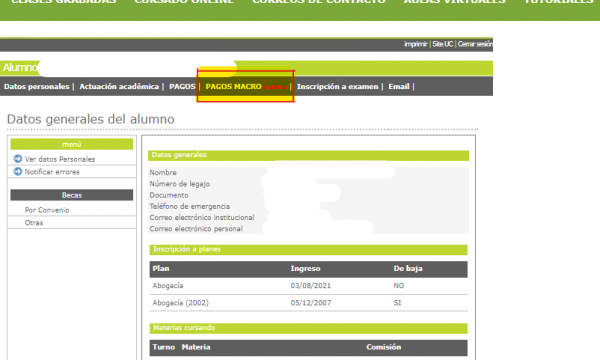
Task: Click the Alumno label in green bar
Action: [20, 68]
